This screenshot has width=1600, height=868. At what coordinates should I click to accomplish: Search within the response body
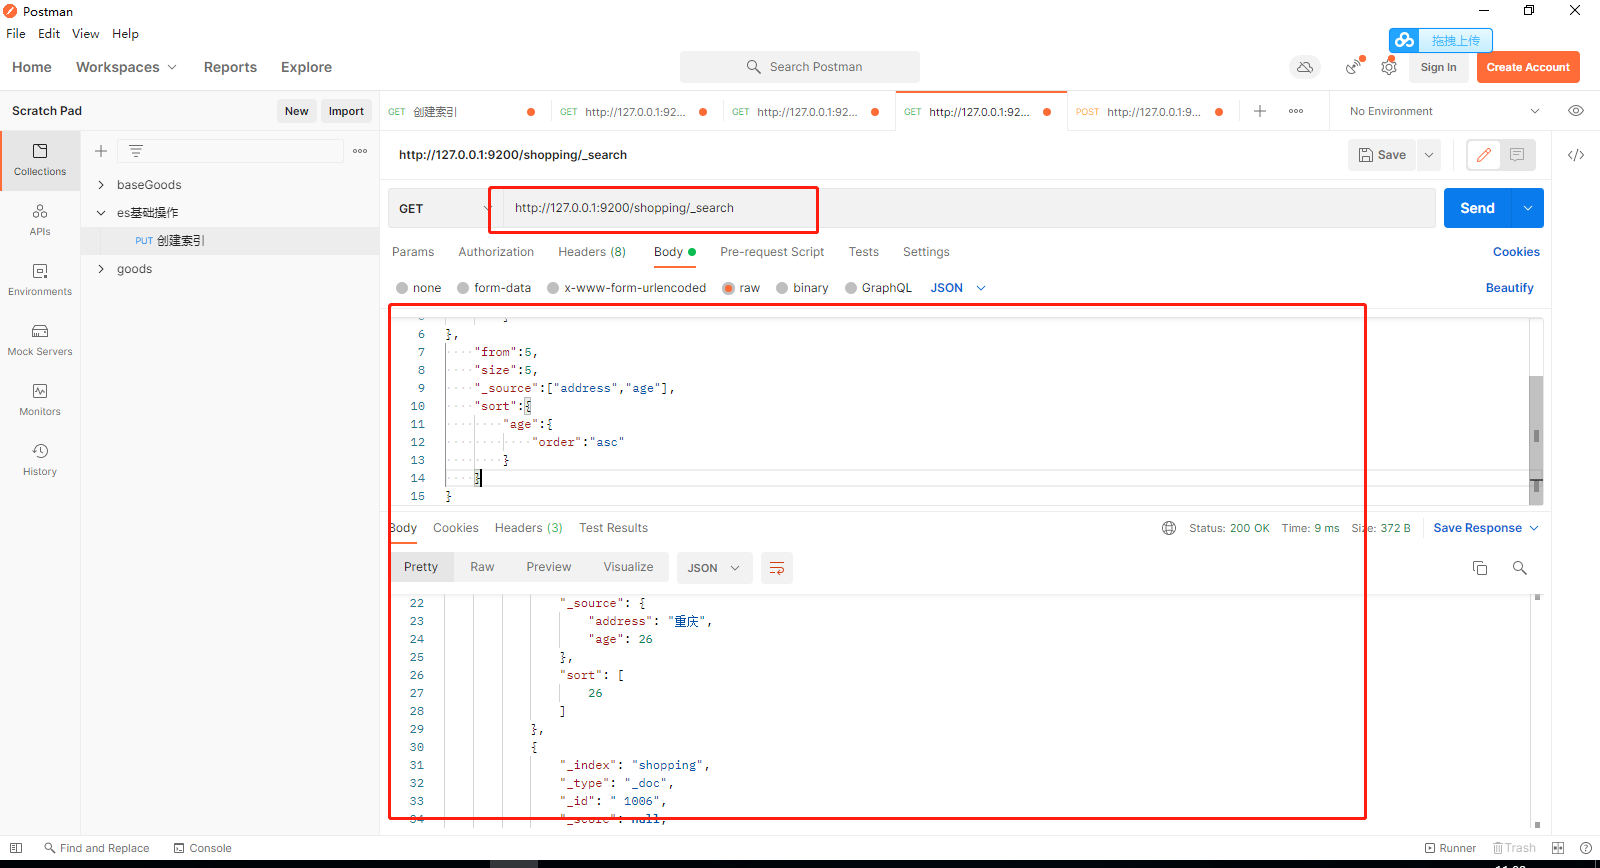pyautogui.click(x=1520, y=568)
